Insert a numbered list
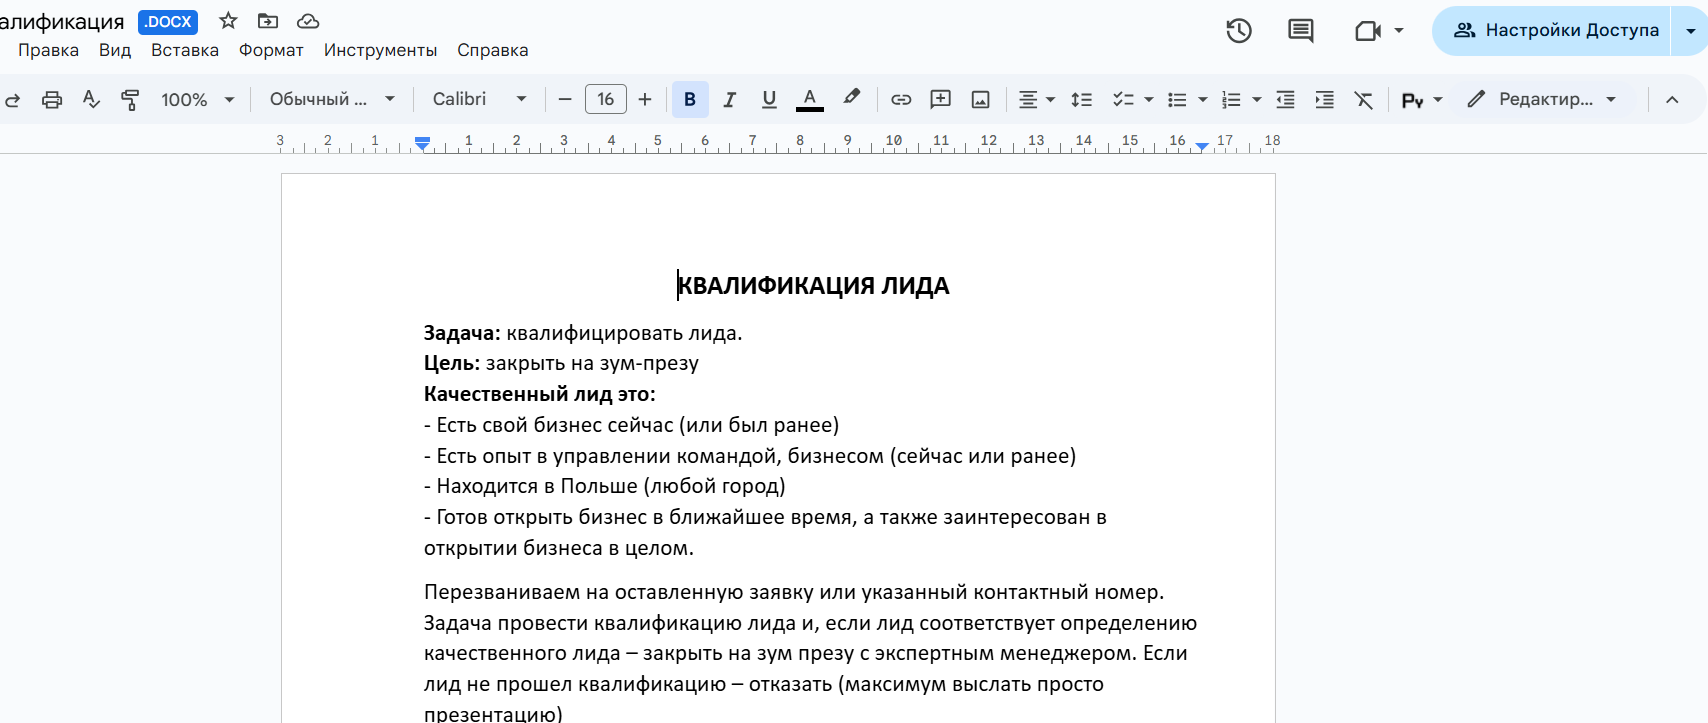 [x=1232, y=99]
